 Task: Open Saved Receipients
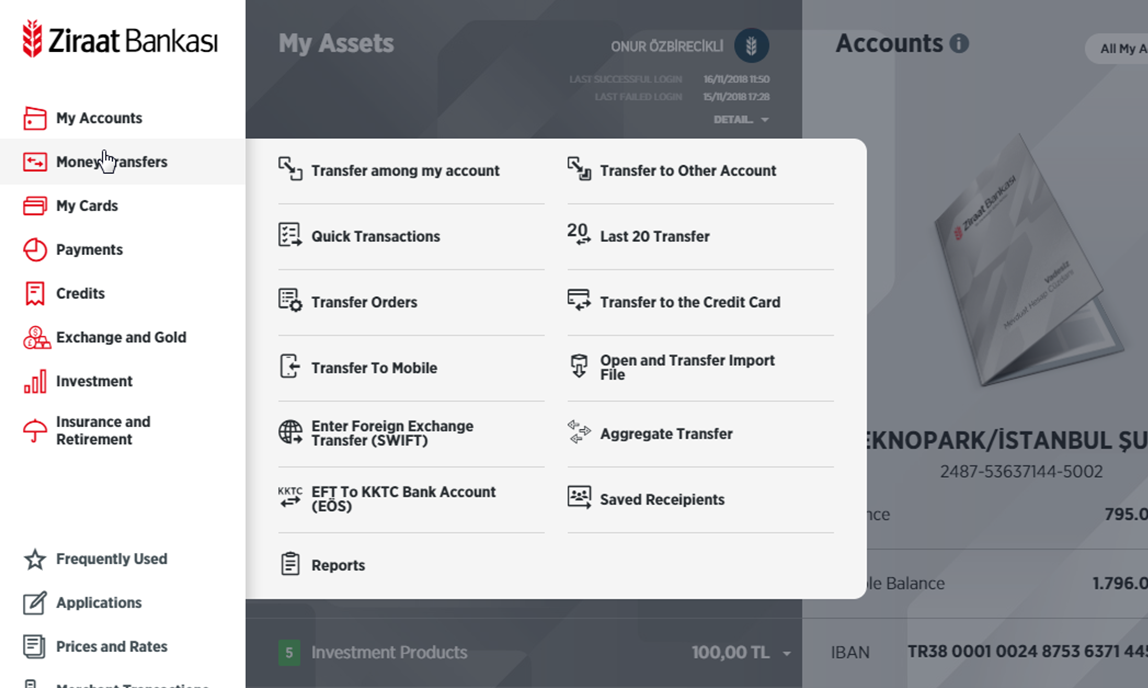(661, 500)
